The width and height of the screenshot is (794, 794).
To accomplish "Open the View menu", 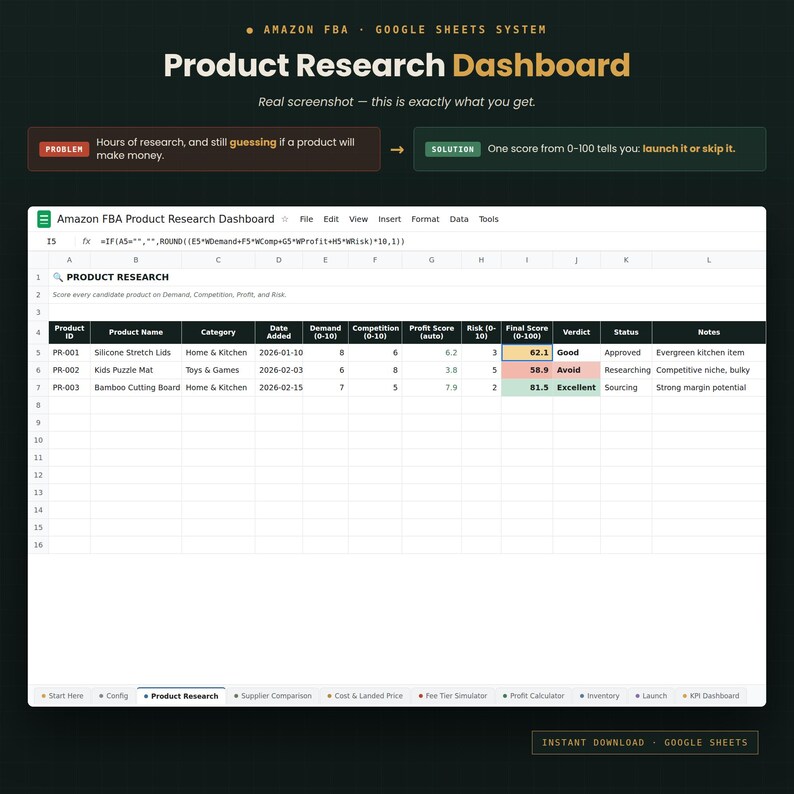I will click(x=359, y=219).
